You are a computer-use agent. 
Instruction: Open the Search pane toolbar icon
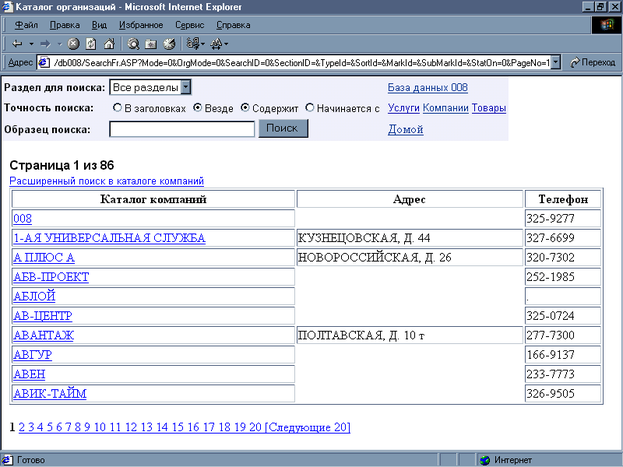pos(133,44)
